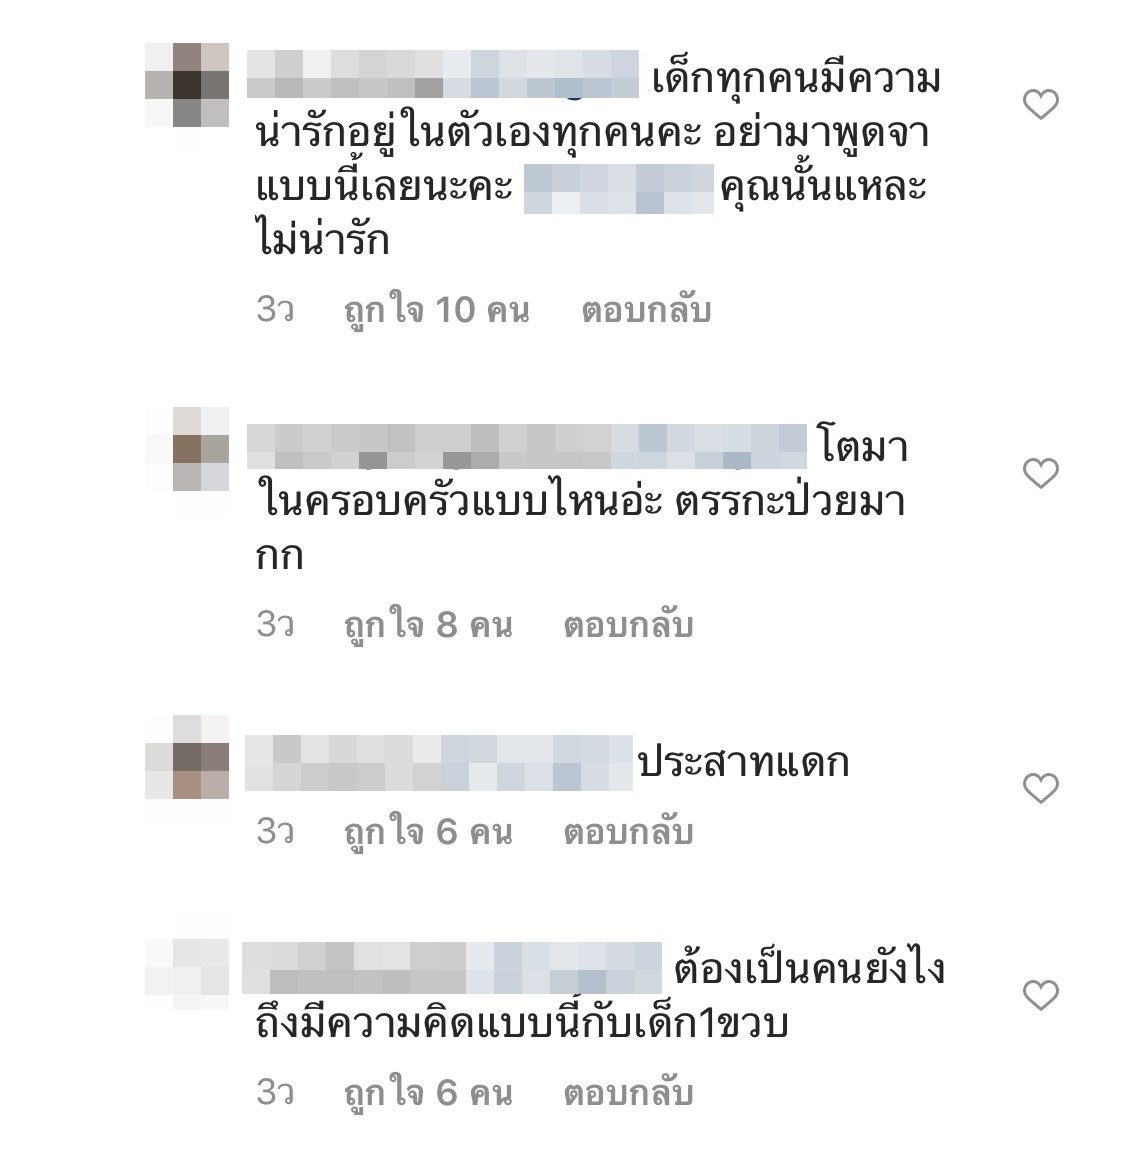Tap the profile picture beside ประสาทแดก
Viewport: 1125px width, 1154px height.
point(187,757)
